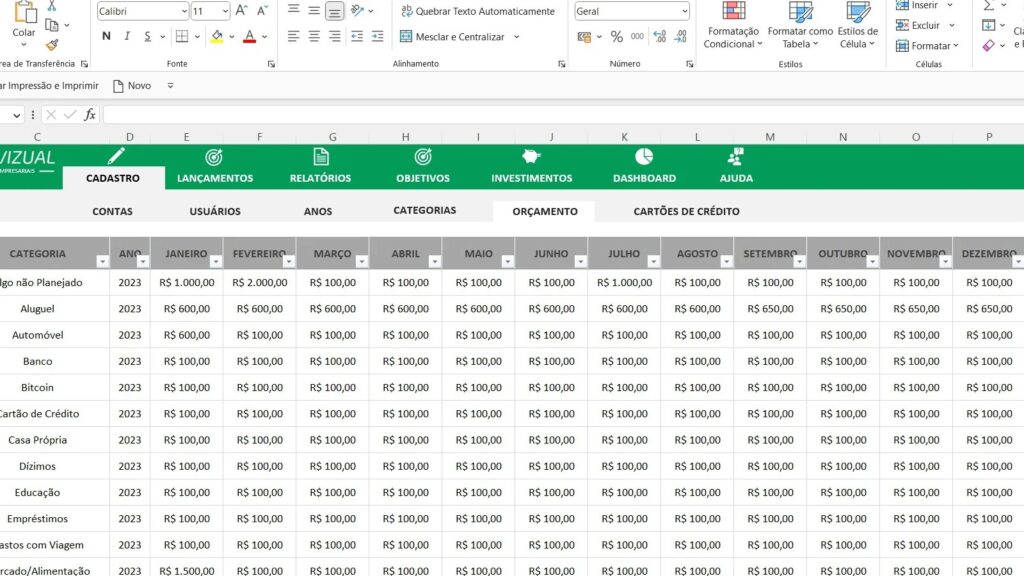The width and height of the screenshot is (1024, 576).
Task: Open the Calibri font name dropdown
Action: pyautogui.click(x=183, y=12)
